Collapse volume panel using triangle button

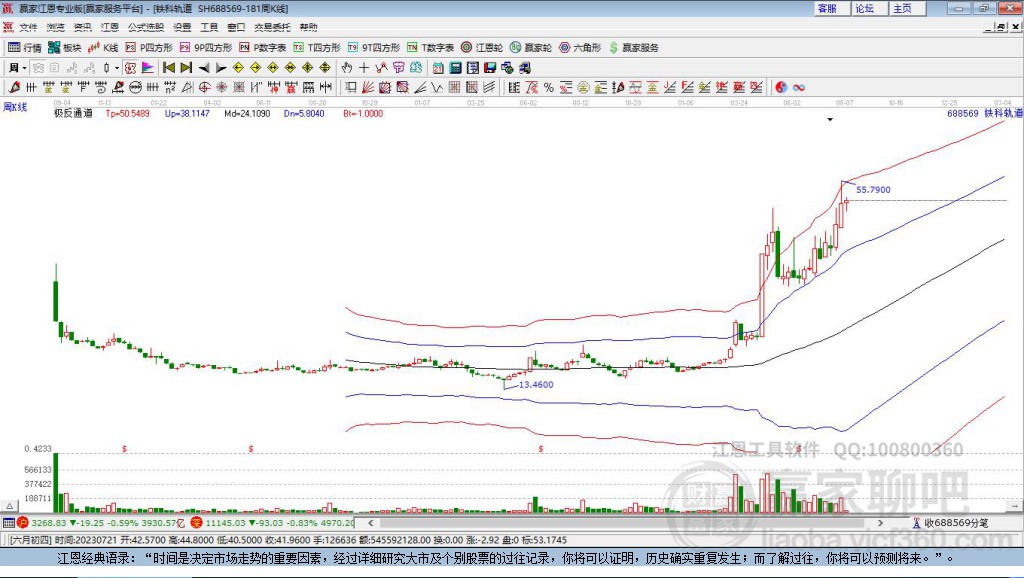pyautogui.click(x=9, y=506)
